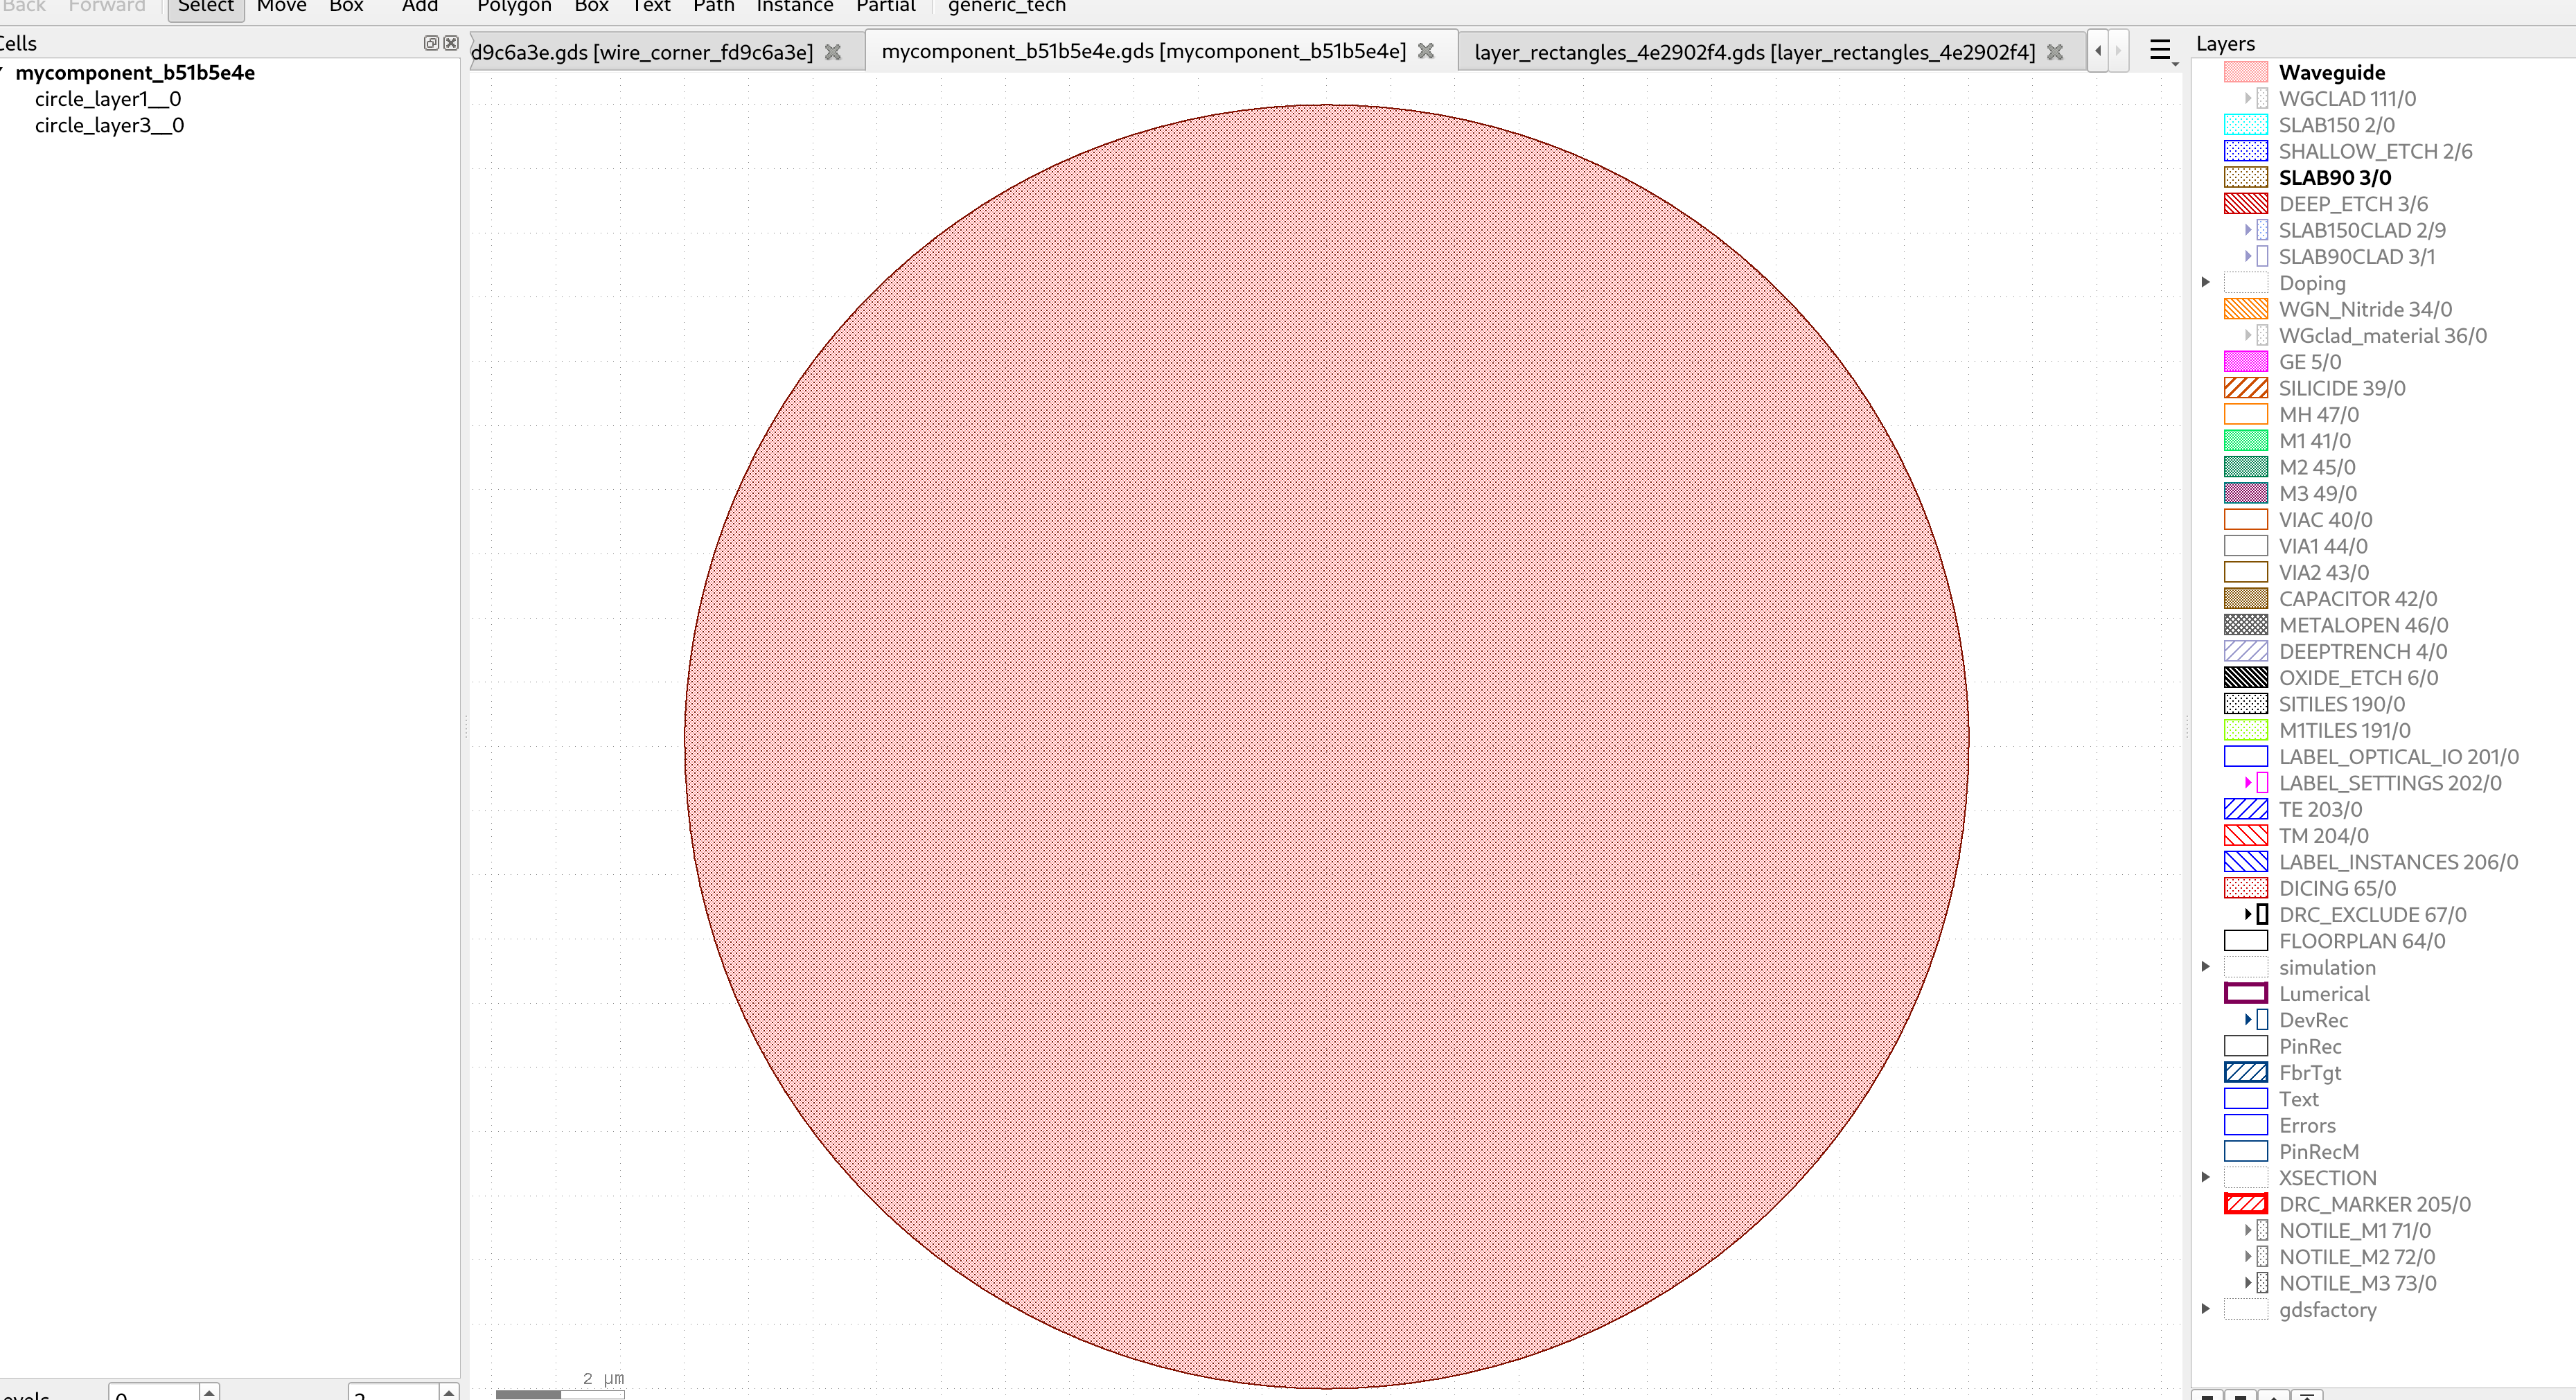Open the layers panel hamburger menu

pyautogui.click(x=2161, y=49)
